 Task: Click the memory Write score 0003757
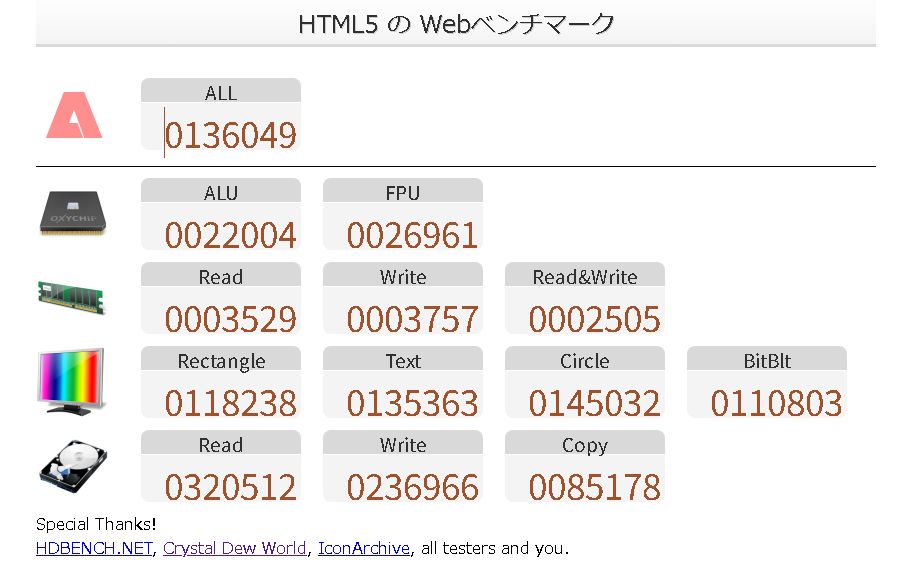click(413, 320)
